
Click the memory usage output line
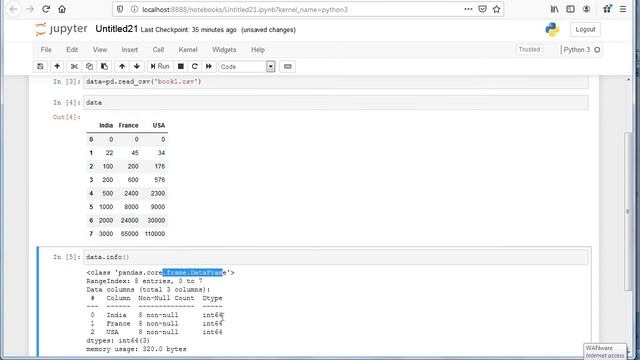136,349
